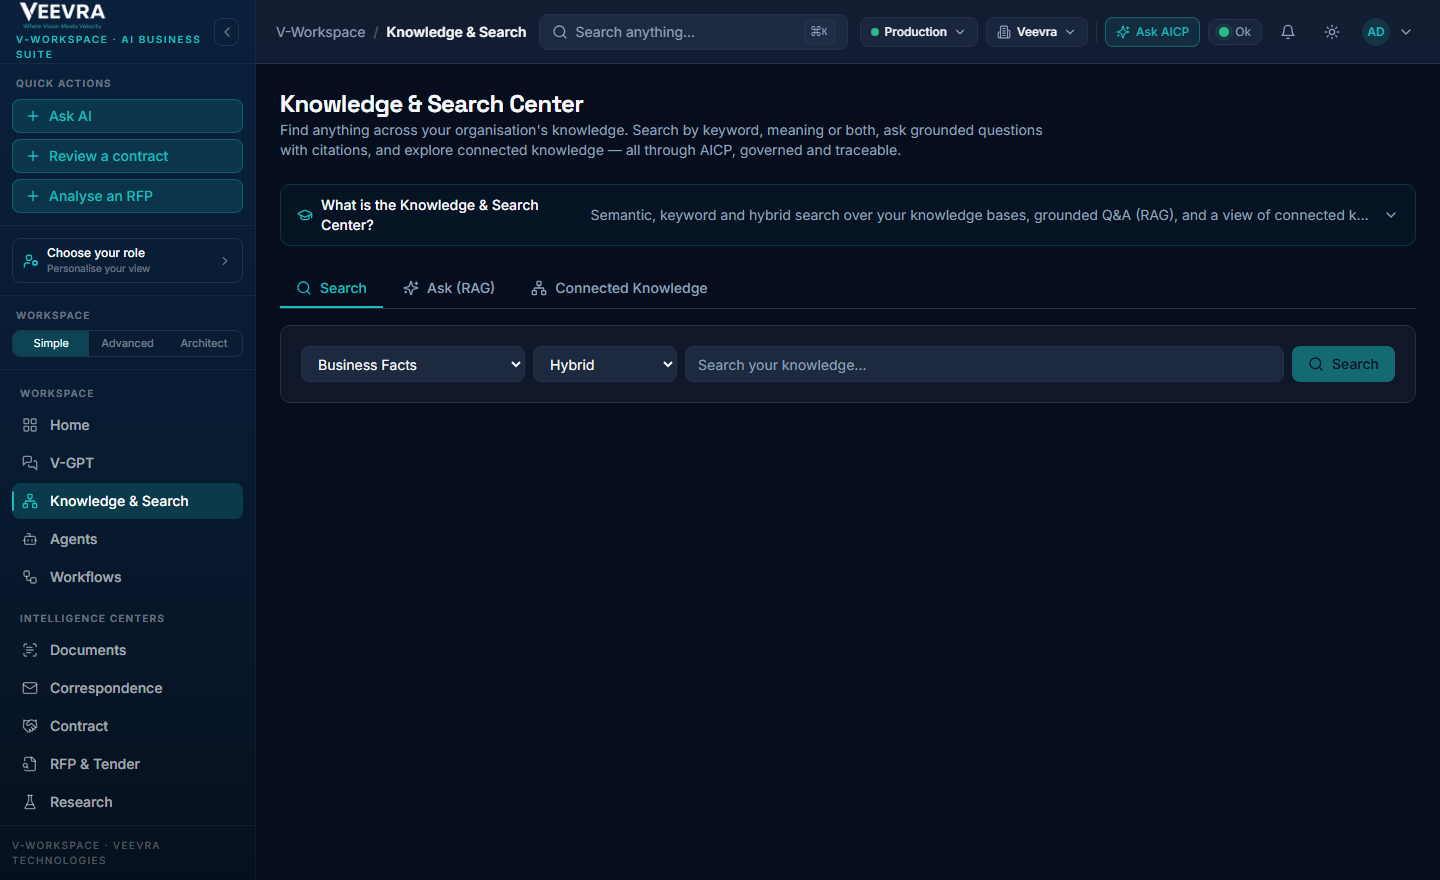
Task: Click the Ask AICP button
Action: (x=1152, y=32)
